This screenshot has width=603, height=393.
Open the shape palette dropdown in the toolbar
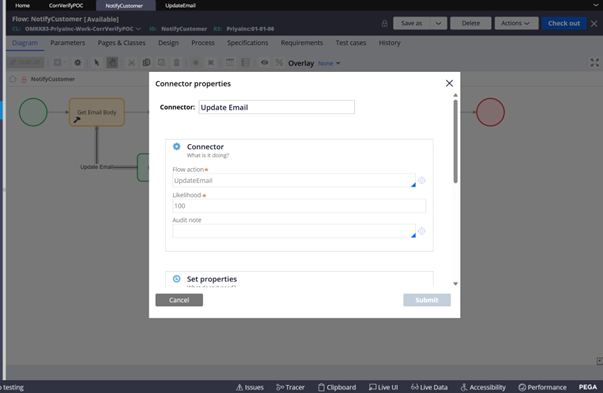59,62
